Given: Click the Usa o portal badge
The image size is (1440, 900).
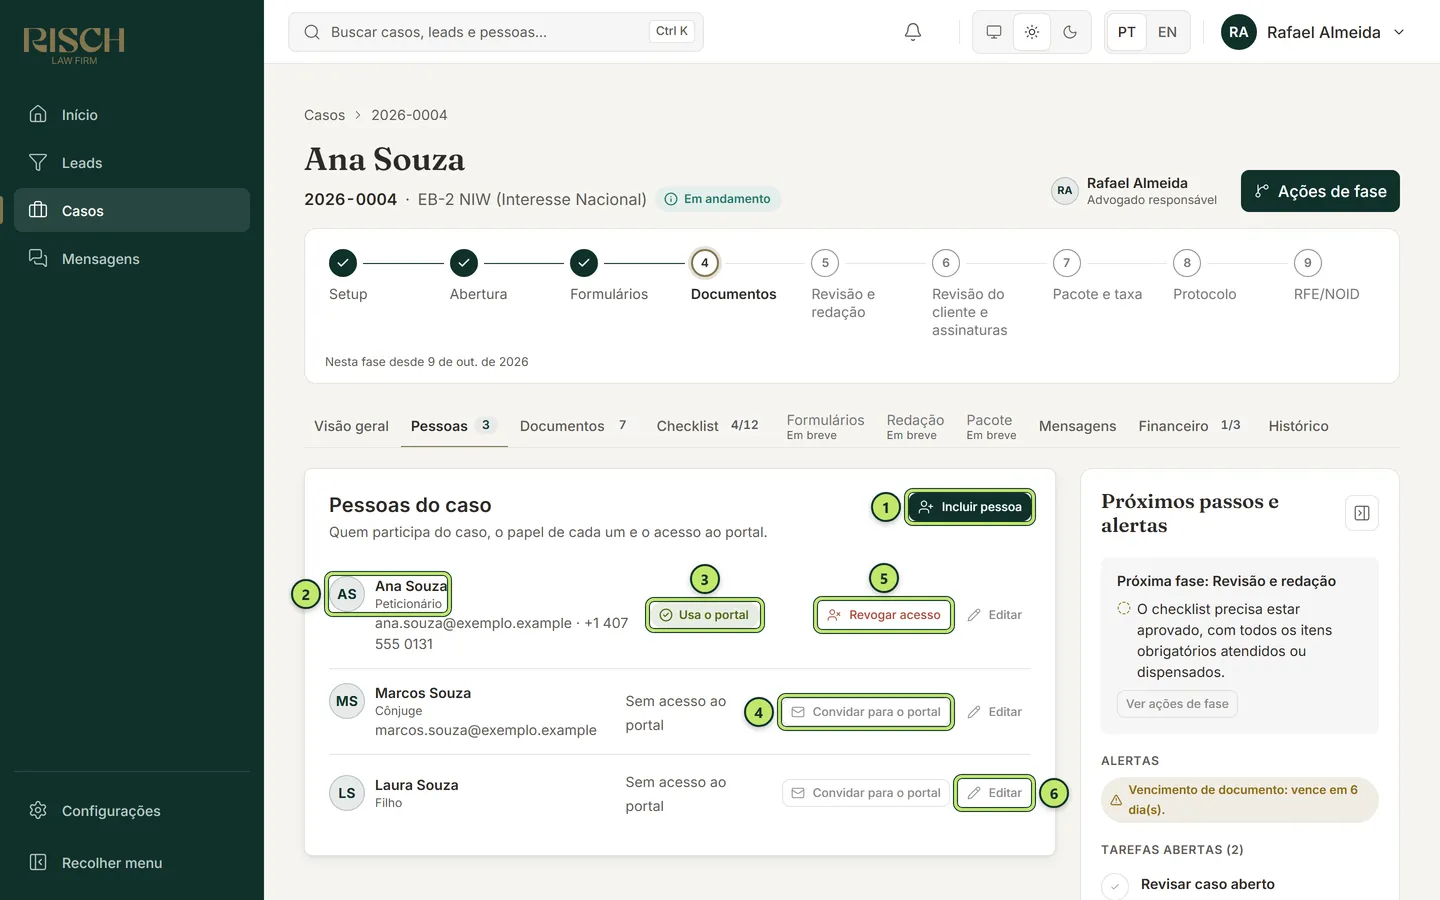Looking at the screenshot, I should tap(705, 615).
